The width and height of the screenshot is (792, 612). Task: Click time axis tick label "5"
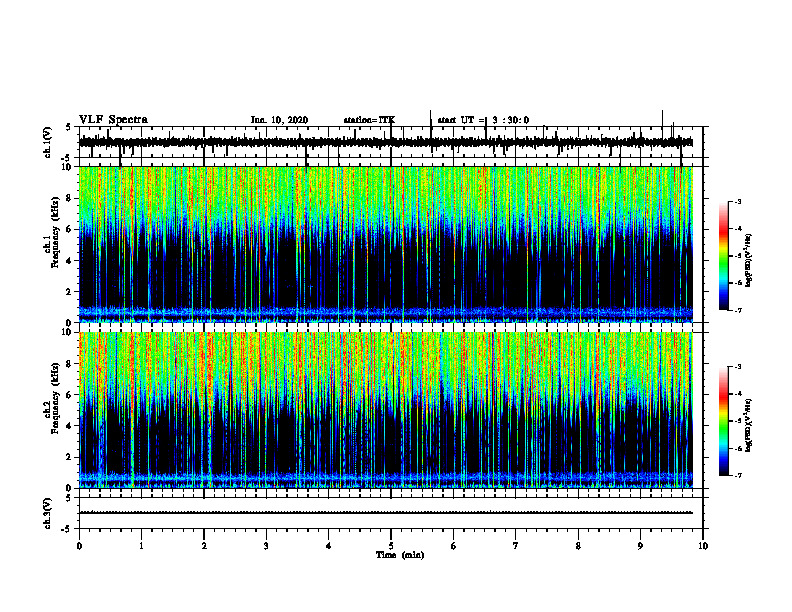point(391,546)
